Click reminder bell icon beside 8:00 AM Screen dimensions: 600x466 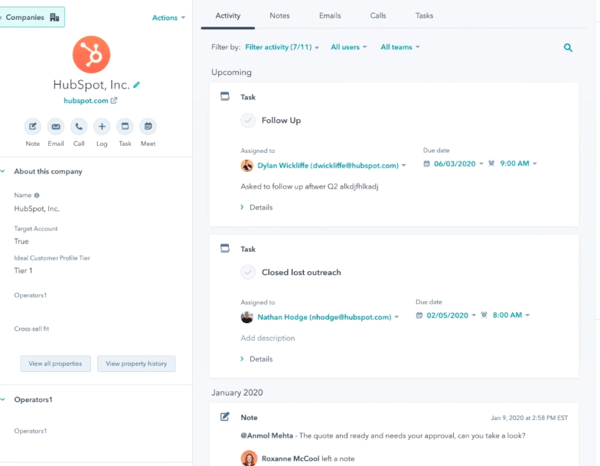pos(484,315)
